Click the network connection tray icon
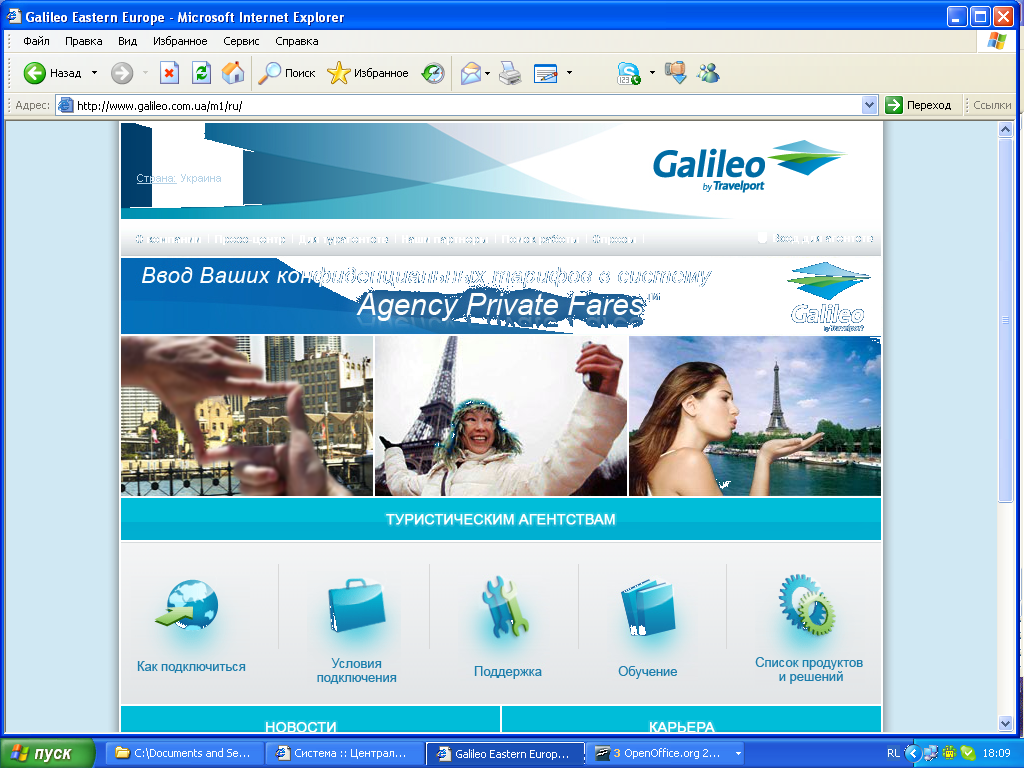The width and height of the screenshot is (1024, 768). click(x=930, y=753)
